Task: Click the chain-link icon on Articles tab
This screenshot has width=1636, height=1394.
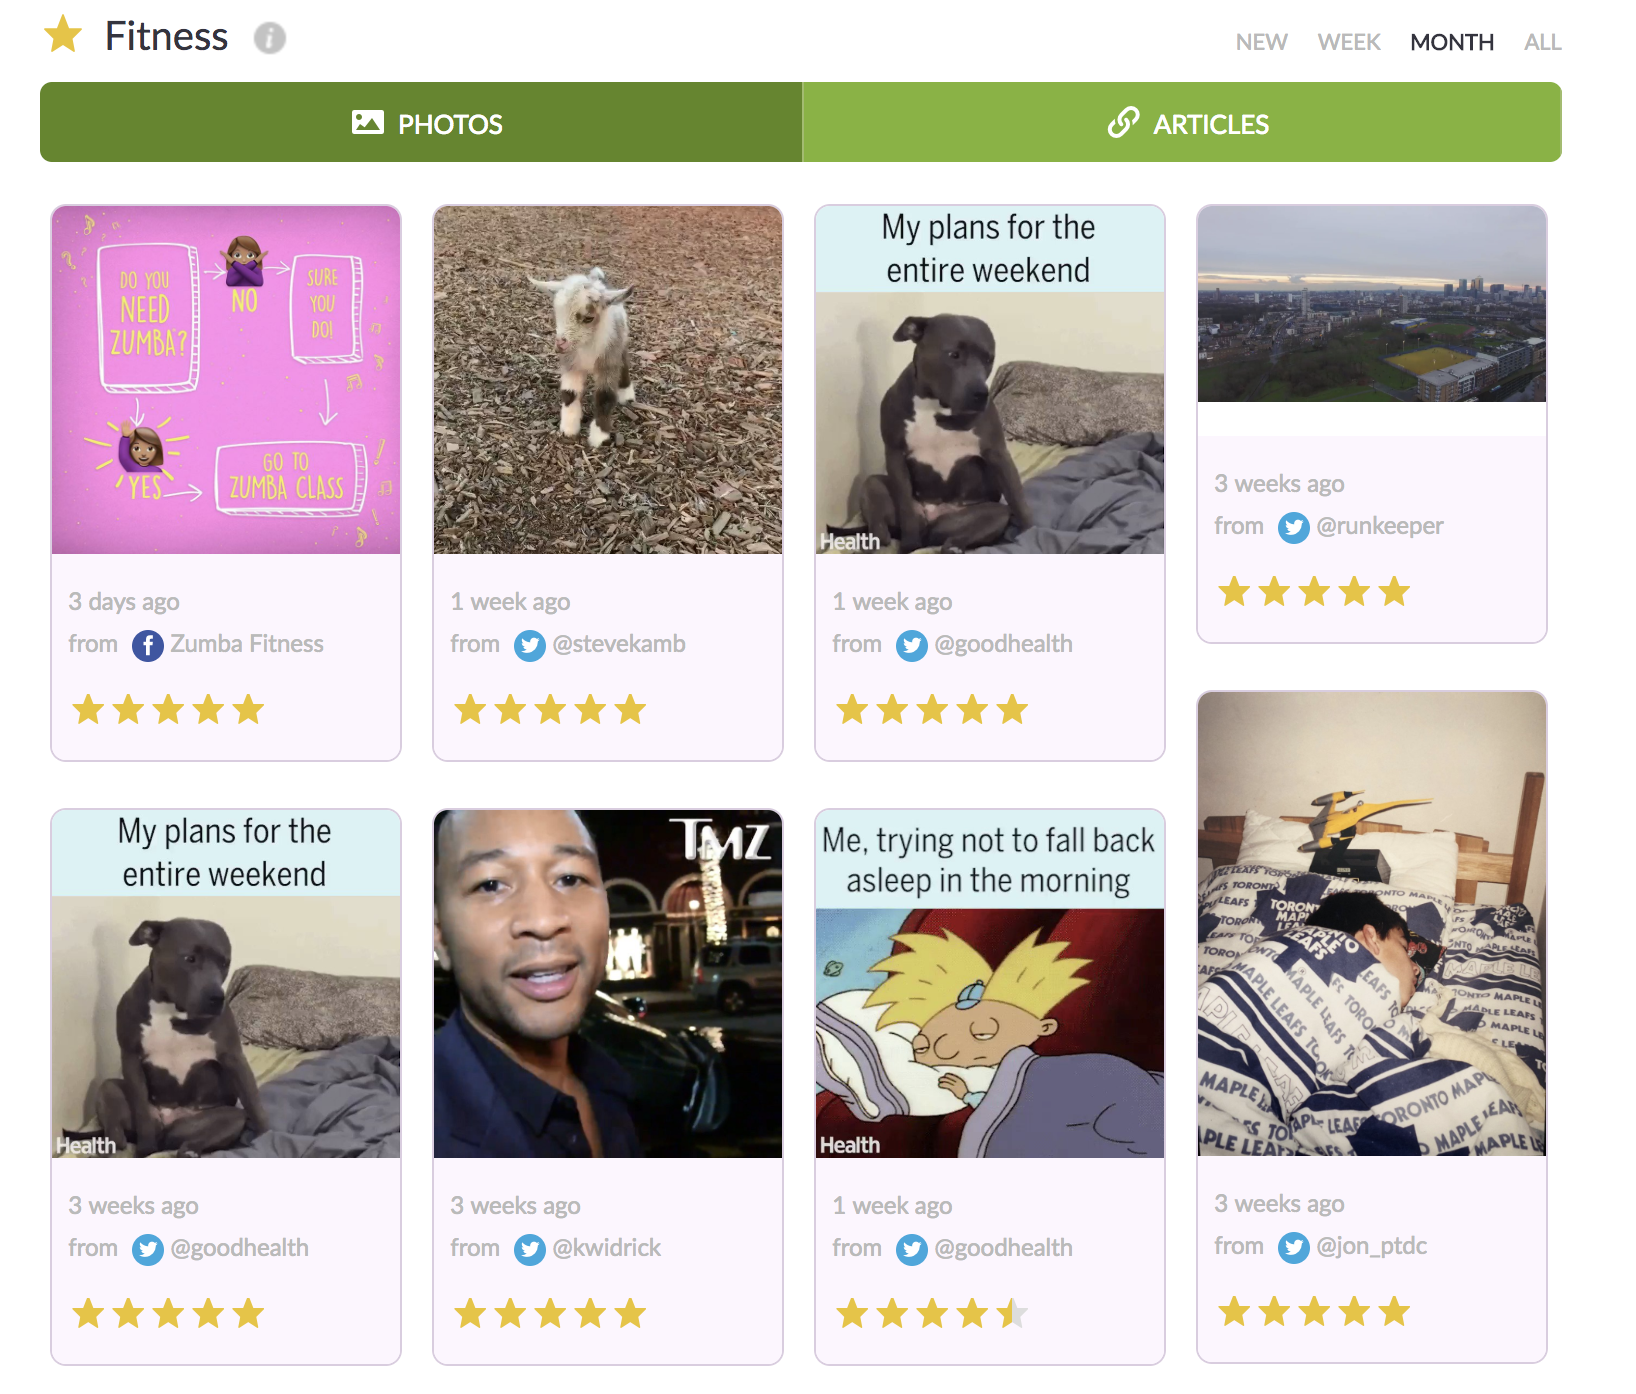Action: click(x=1123, y=123)
